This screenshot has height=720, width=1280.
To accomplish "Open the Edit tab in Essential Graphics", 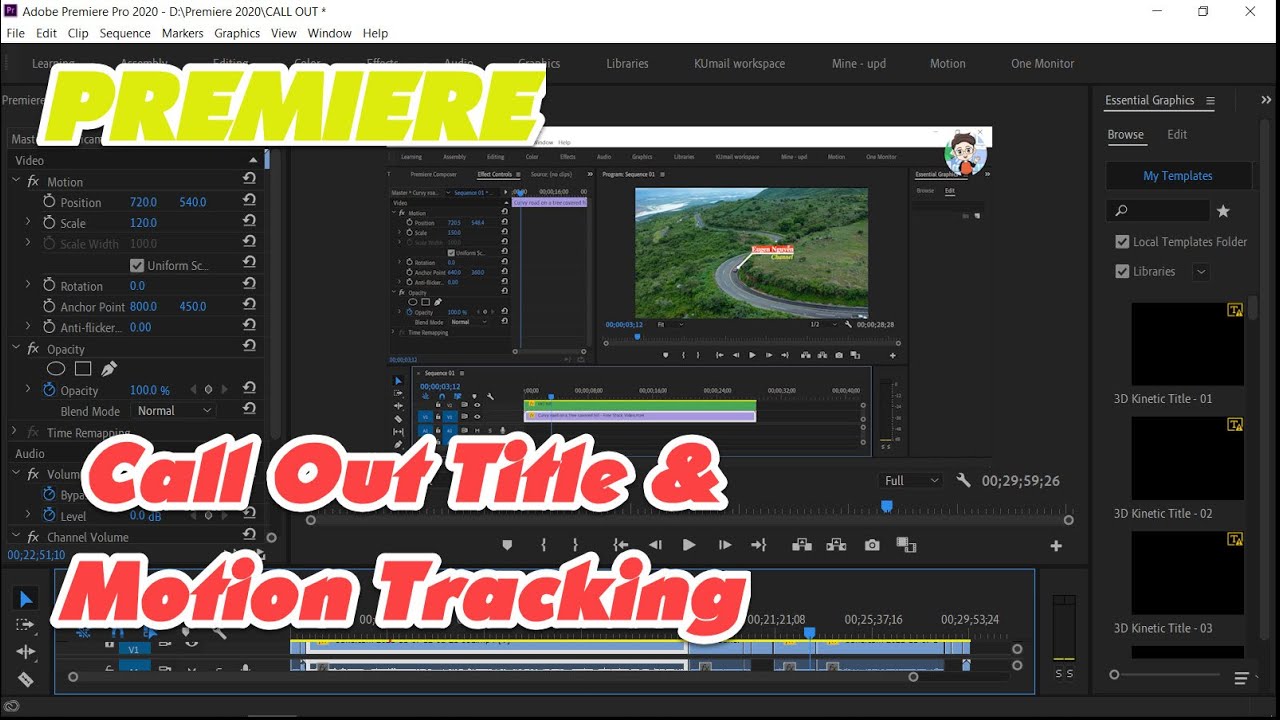I will (1177, 134).
